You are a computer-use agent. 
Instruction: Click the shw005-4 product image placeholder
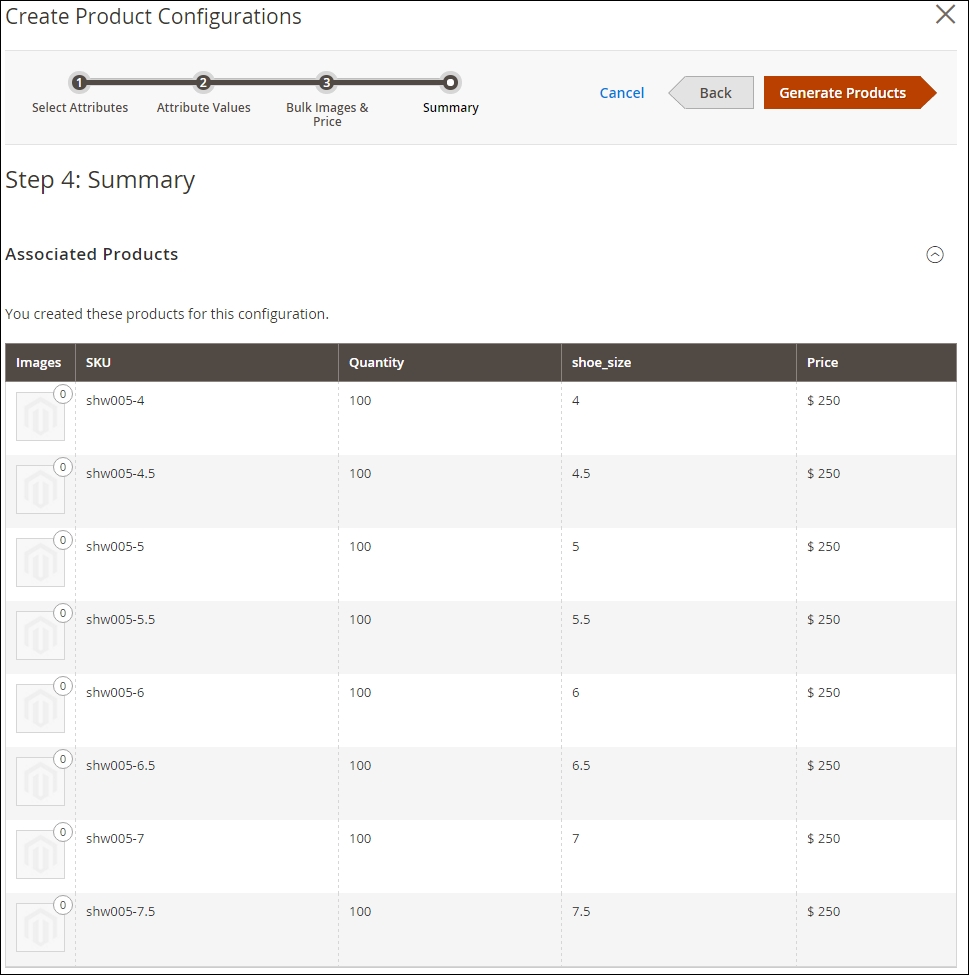click(40, 416)
